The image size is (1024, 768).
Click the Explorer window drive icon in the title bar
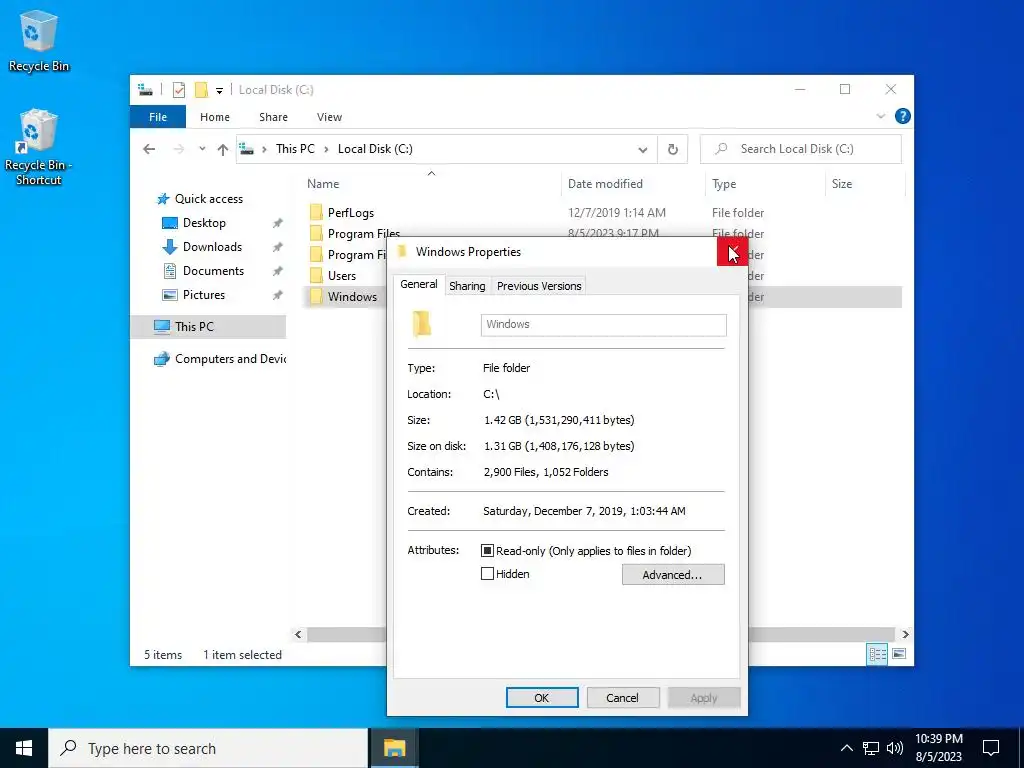(145, 89)
